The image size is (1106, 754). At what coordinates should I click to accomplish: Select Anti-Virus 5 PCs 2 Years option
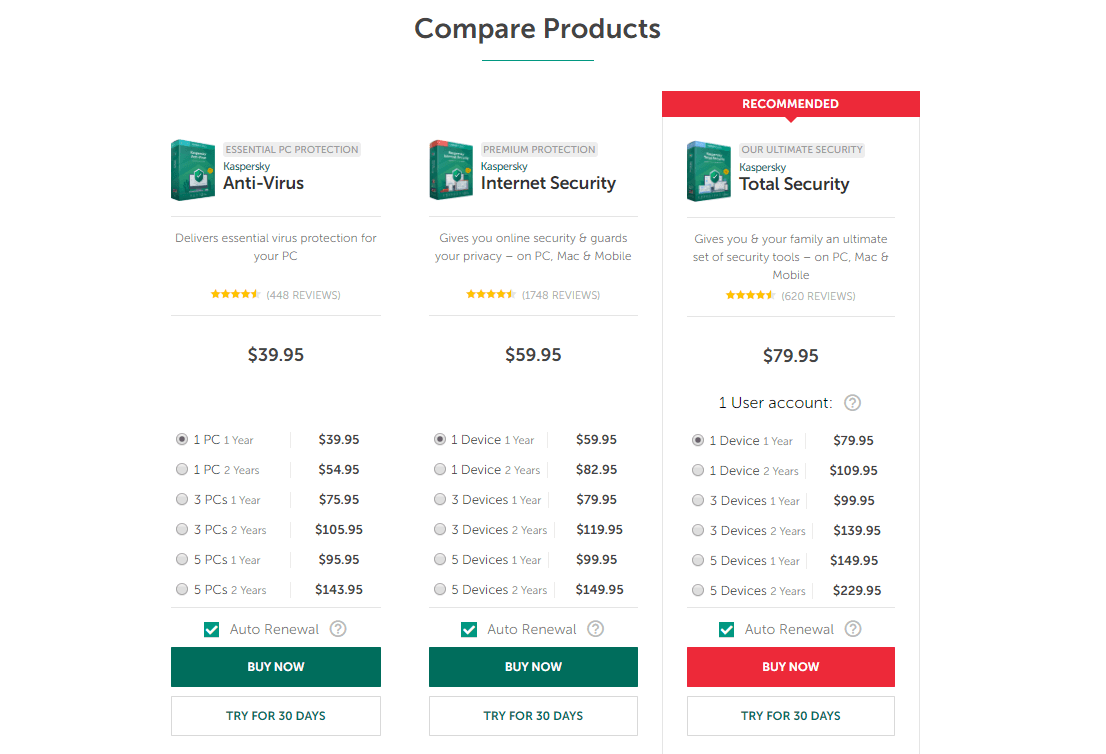coord(182,589)
